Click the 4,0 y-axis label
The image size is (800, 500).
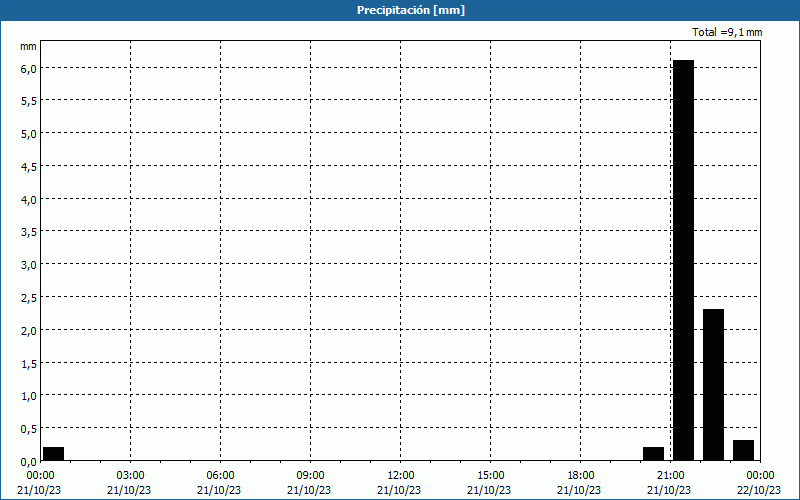[x=29, y=200]
